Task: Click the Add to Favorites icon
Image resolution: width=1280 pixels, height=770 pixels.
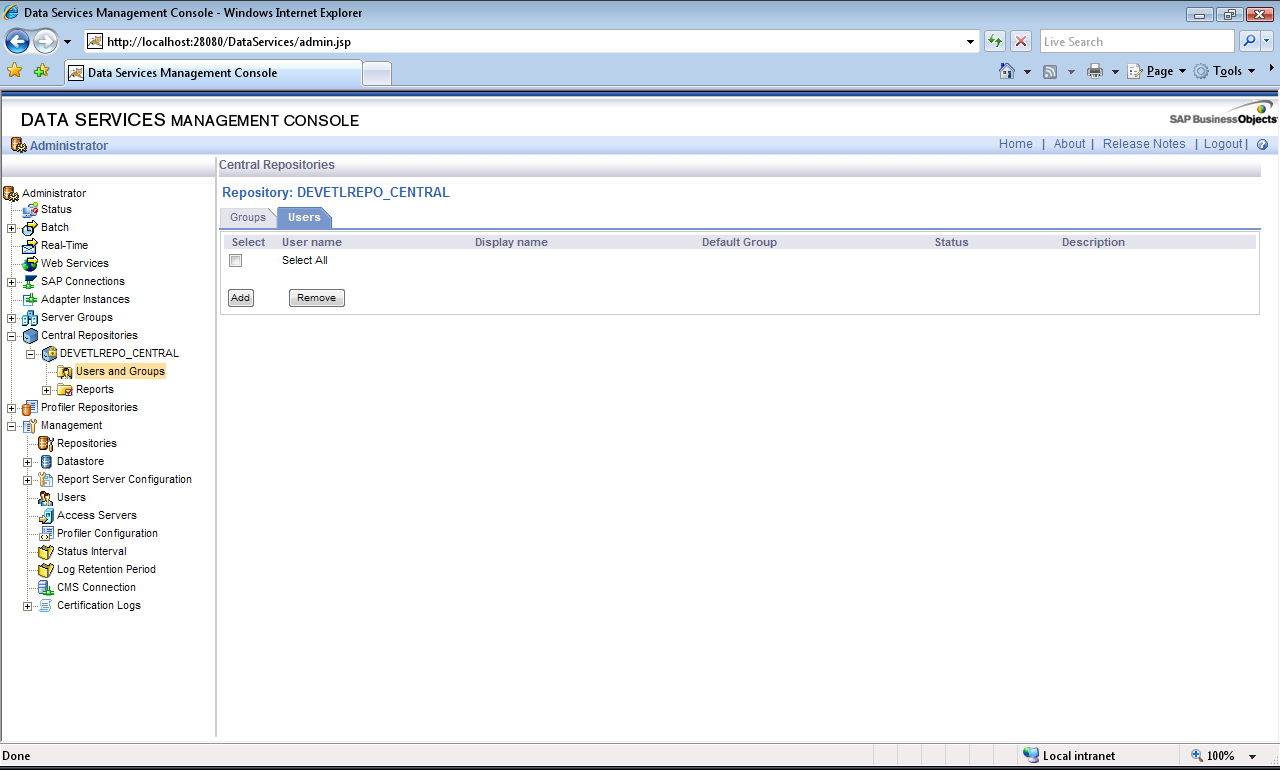Action: coord(41,71)
